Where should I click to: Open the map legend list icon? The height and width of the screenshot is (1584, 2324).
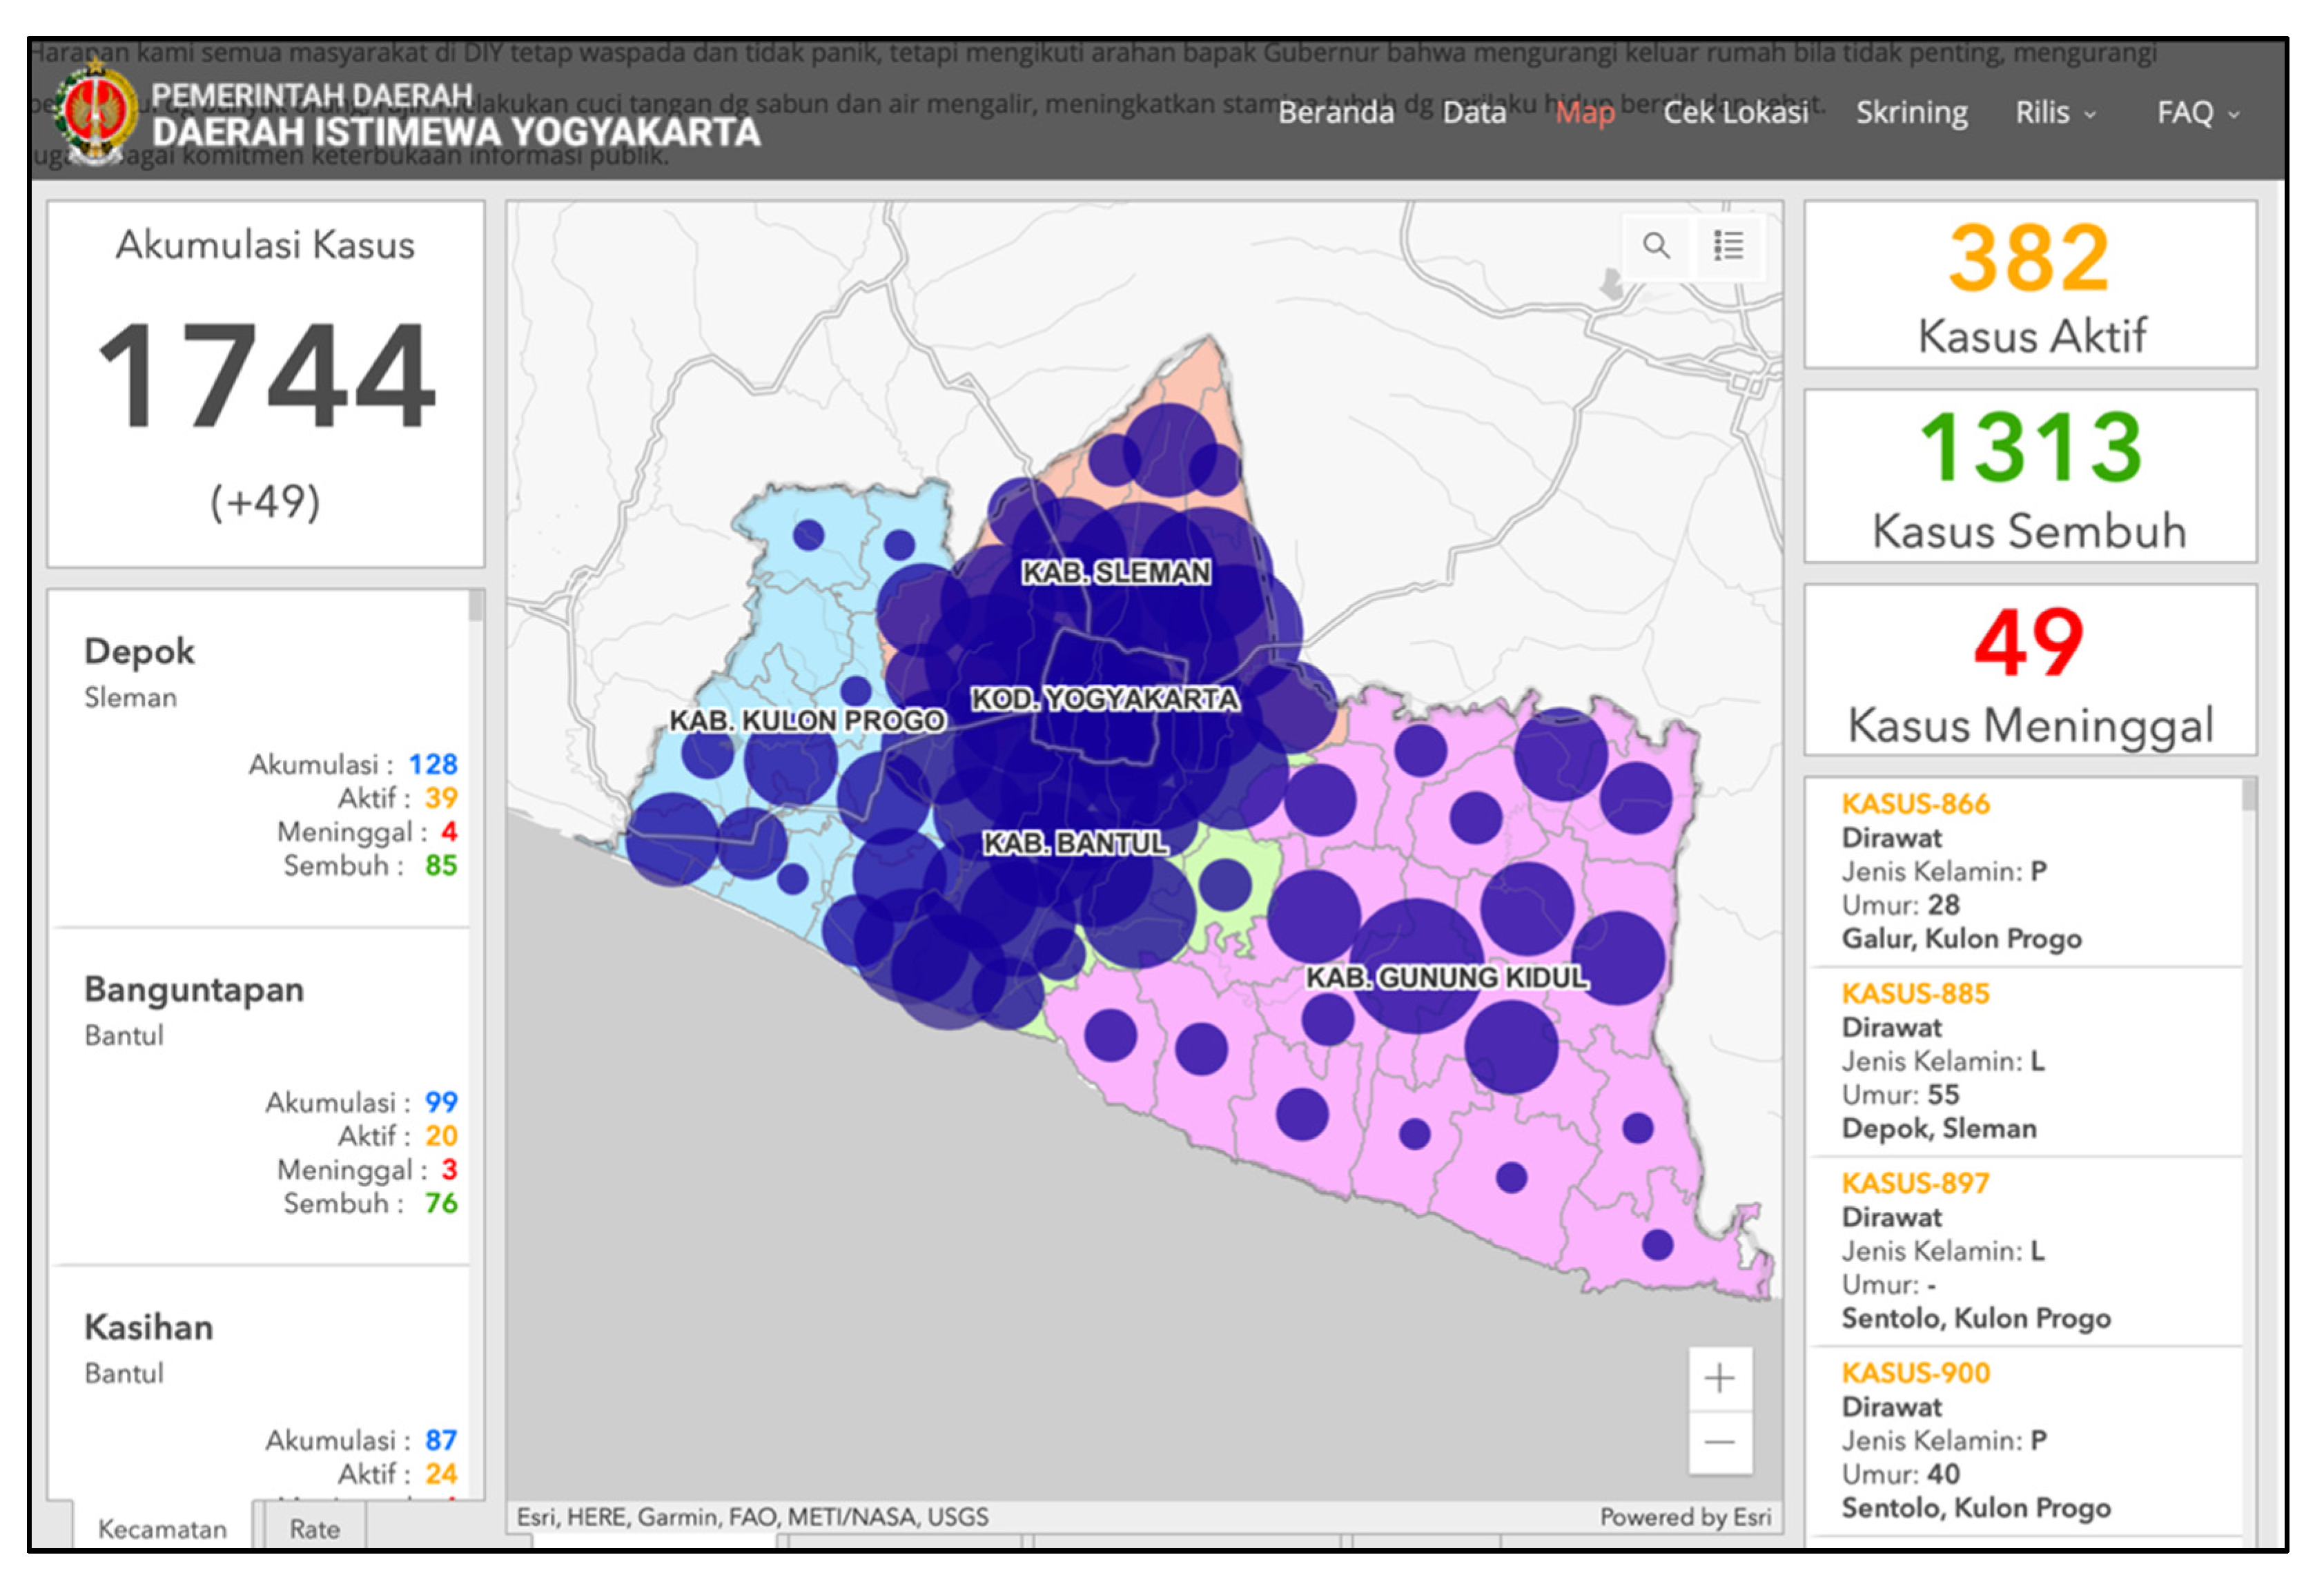[x=1728, y=245]
